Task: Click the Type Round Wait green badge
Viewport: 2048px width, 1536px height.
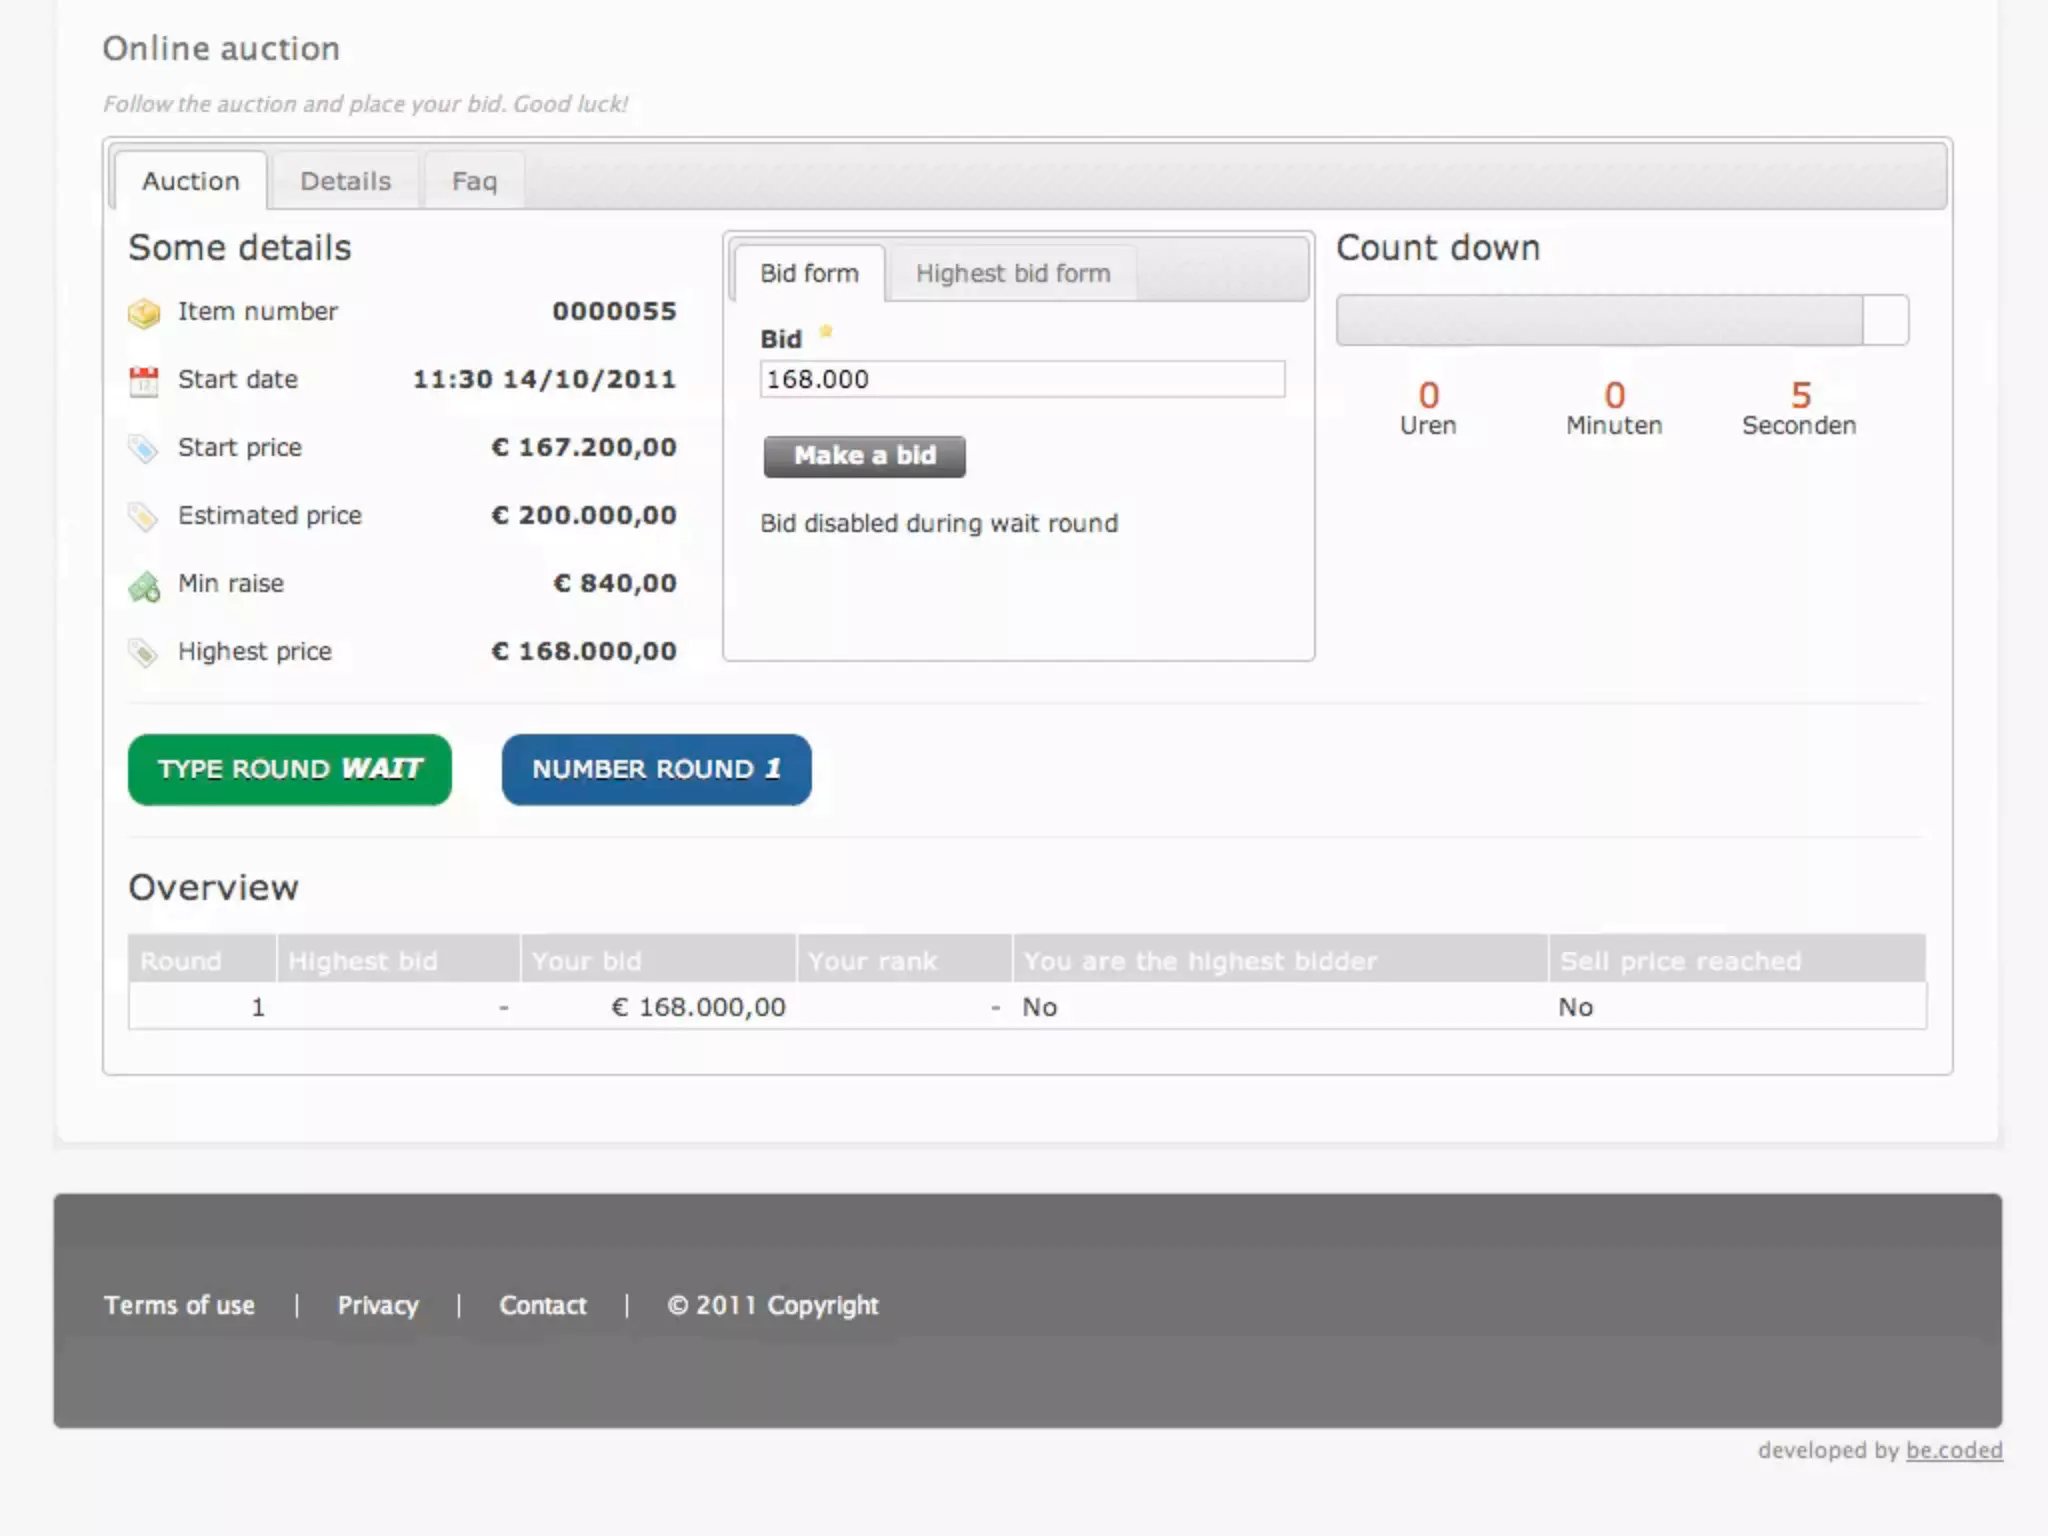Action: (x=290, y=769)
